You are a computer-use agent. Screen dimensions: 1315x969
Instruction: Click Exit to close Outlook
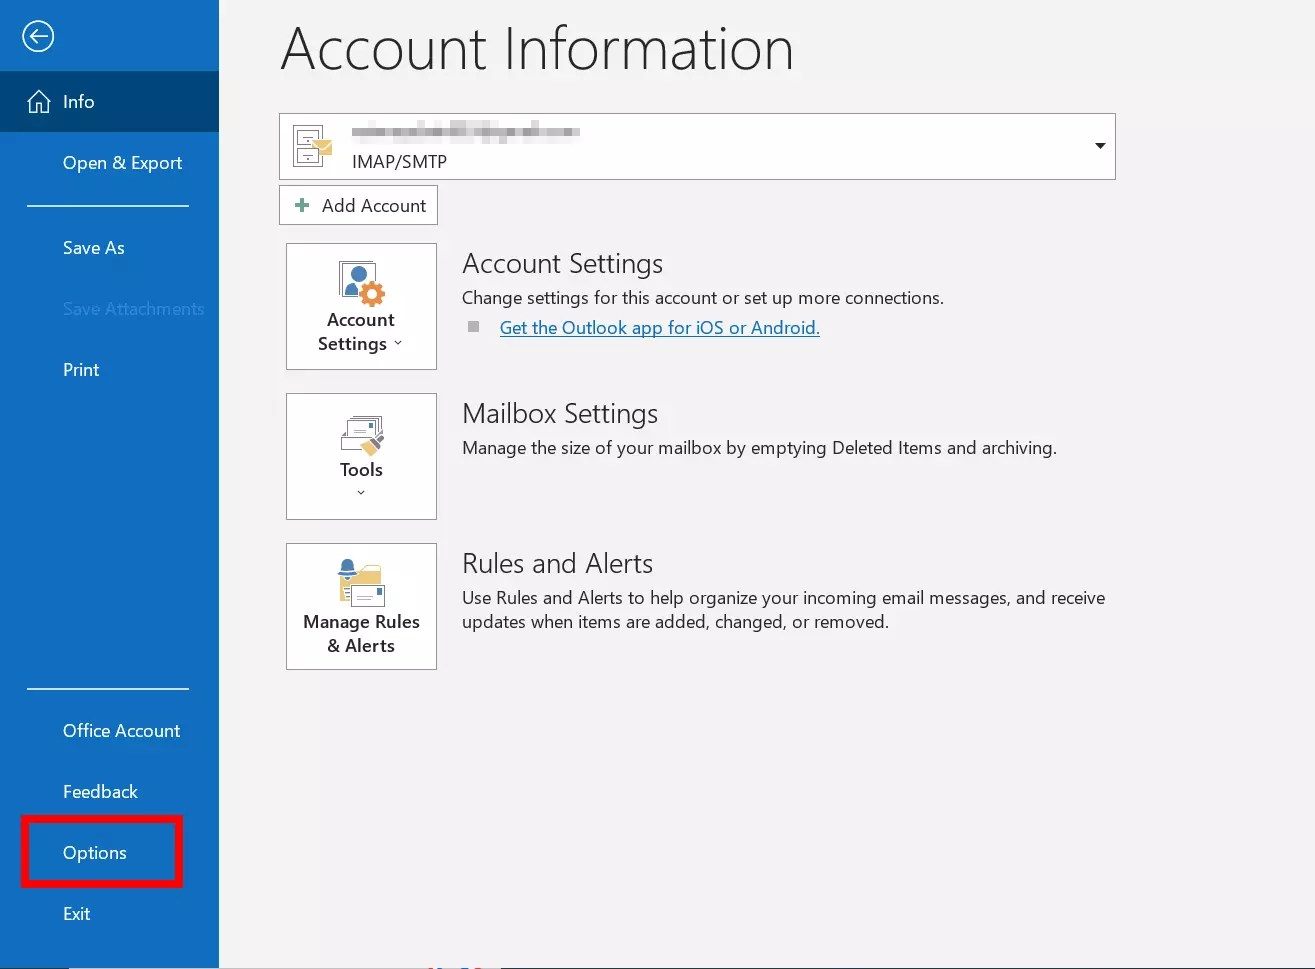click(x=76, y=913)
